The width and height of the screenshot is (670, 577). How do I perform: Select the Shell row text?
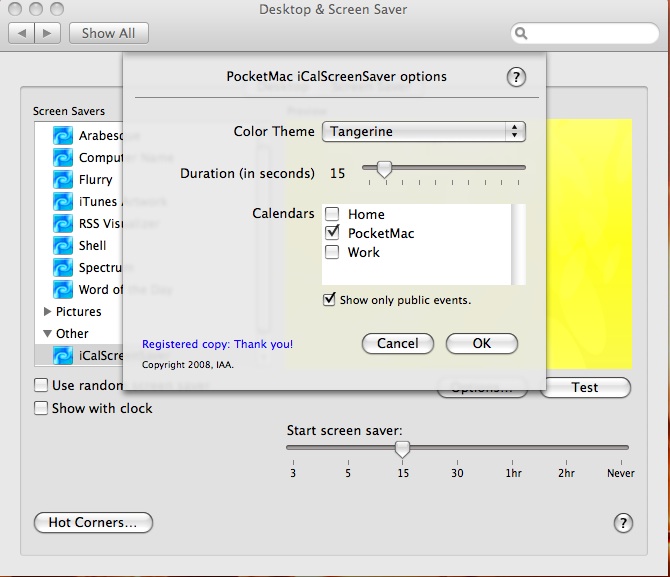92,245
